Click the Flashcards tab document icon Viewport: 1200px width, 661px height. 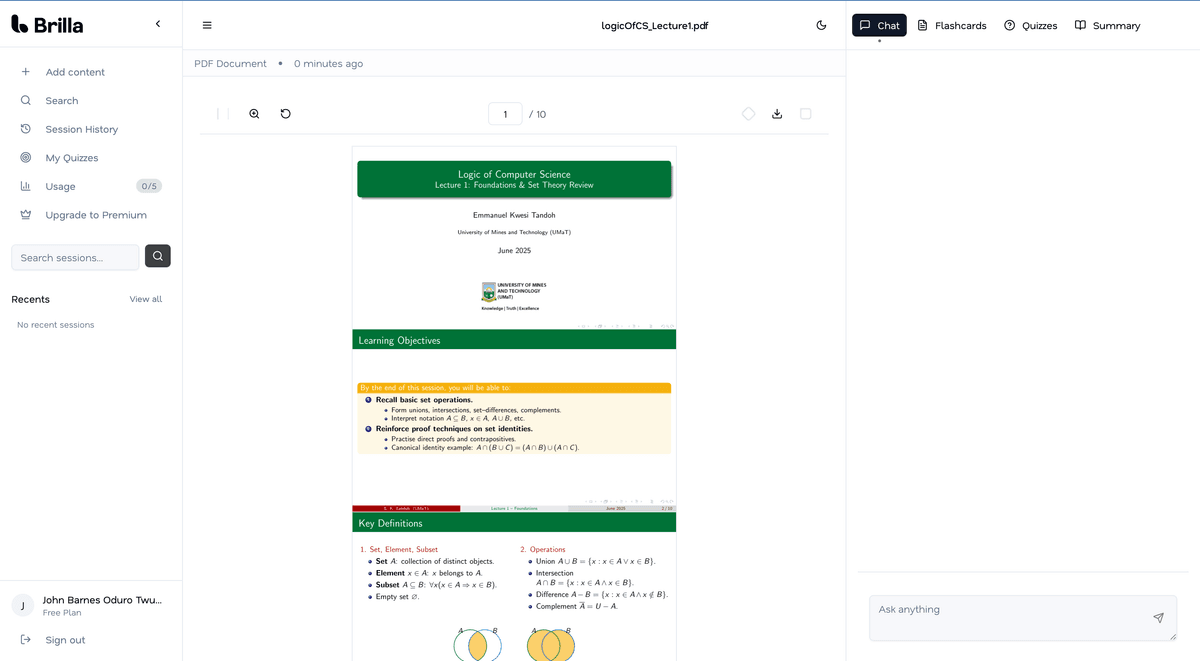(922, 25)
